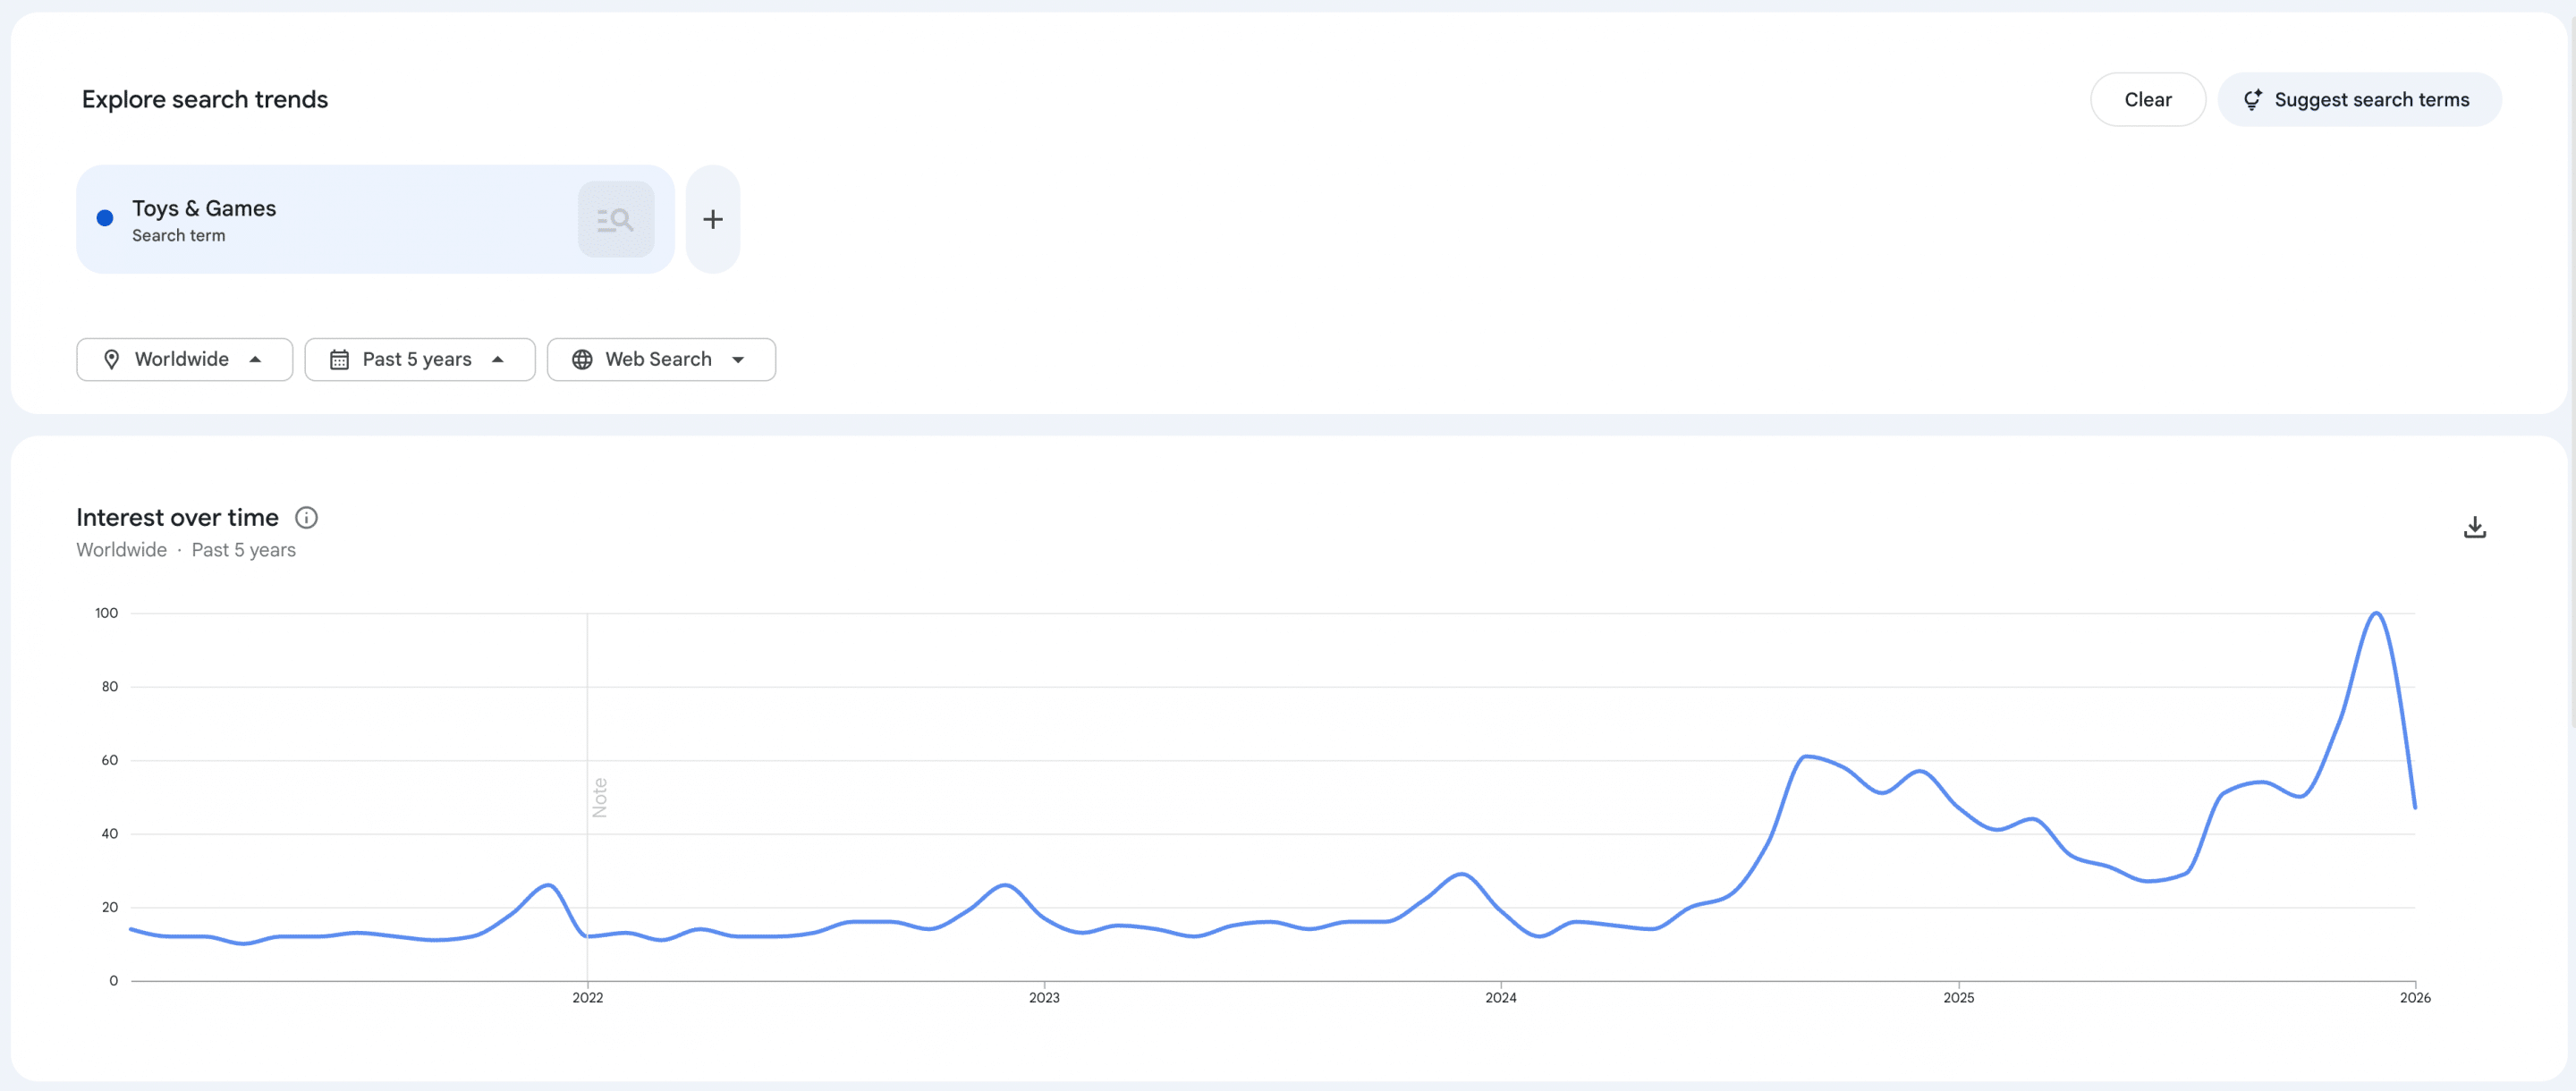Download the interest over time chart
The image size is (2576, 1091).
pos(2474,527)
